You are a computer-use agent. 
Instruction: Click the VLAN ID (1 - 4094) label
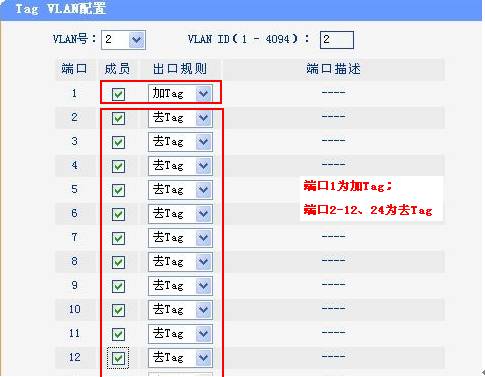(x=249, y=39)
